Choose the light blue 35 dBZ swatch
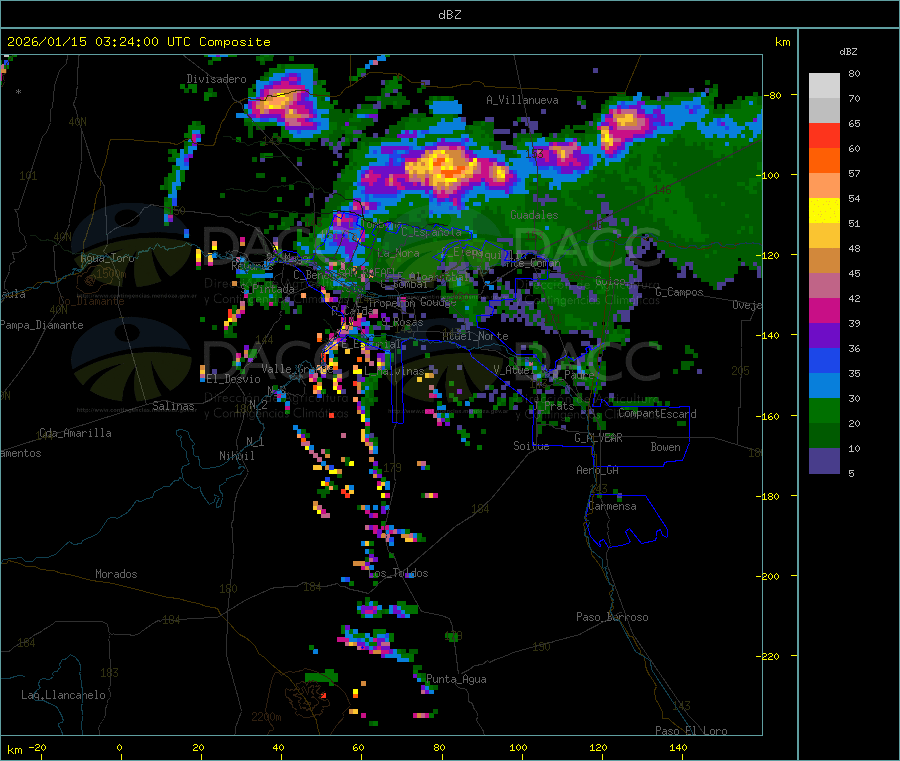The width and height of the screenshot is (900, 761). tap(824, 385)
